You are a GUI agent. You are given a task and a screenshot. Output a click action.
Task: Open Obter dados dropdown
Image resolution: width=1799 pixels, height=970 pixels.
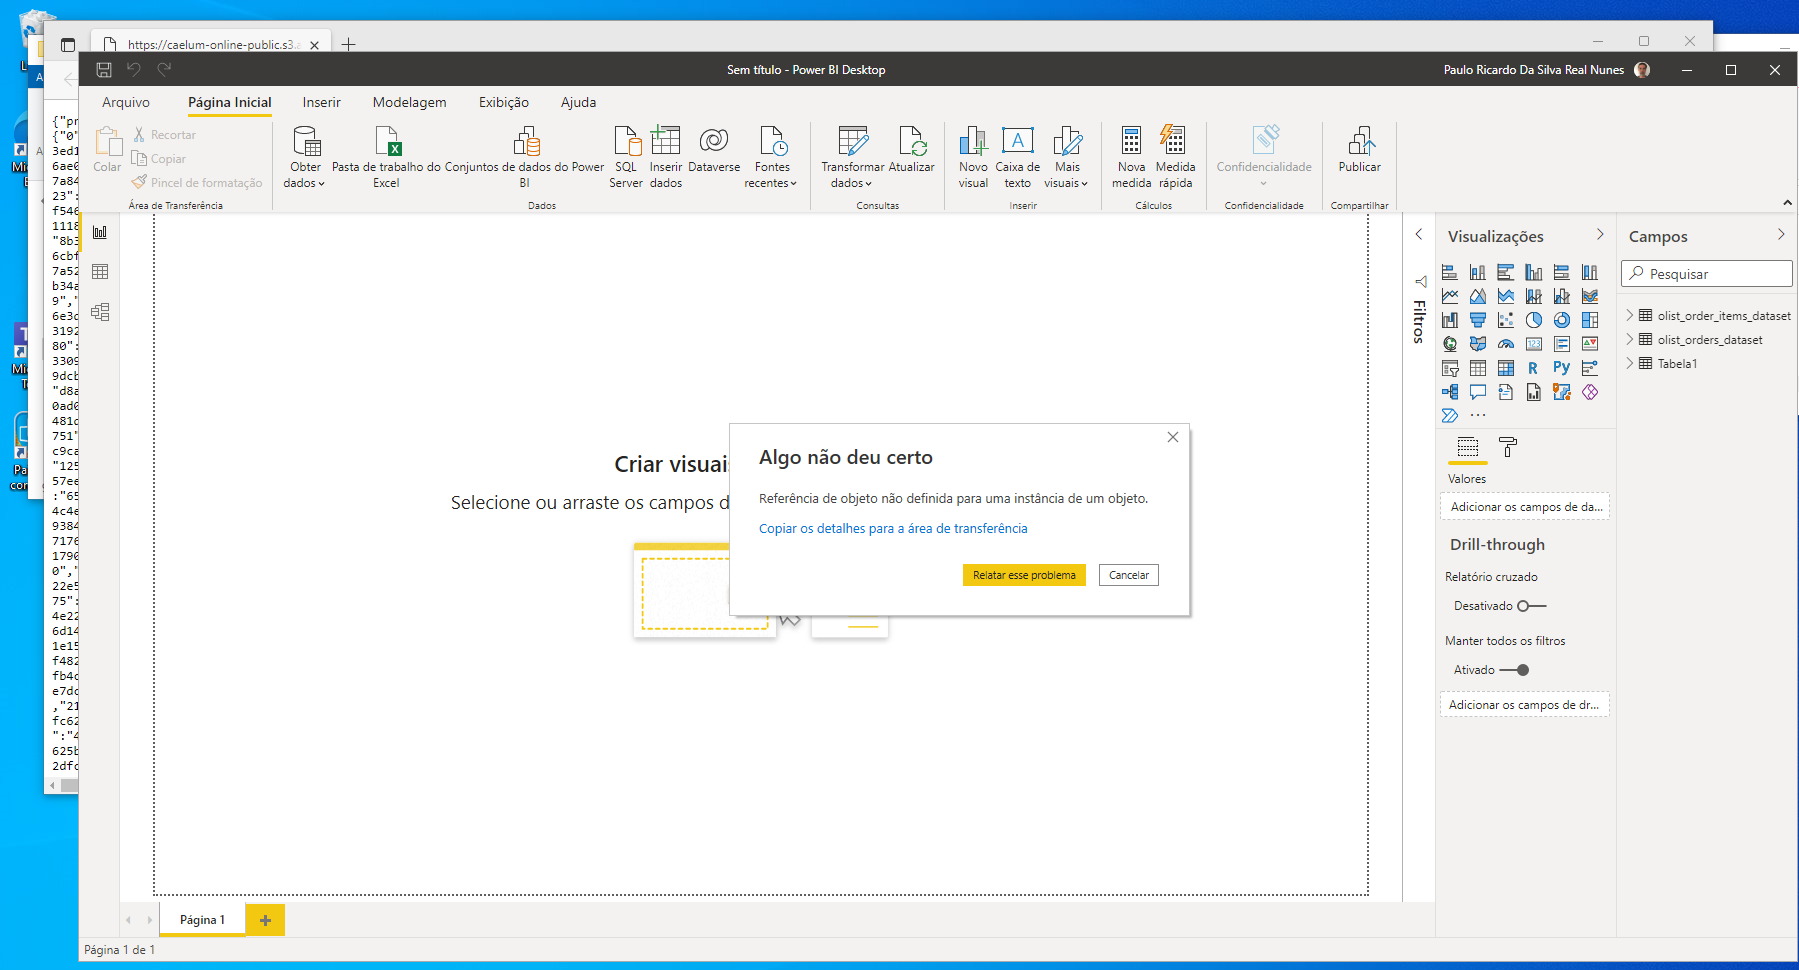tap(305, 158)
